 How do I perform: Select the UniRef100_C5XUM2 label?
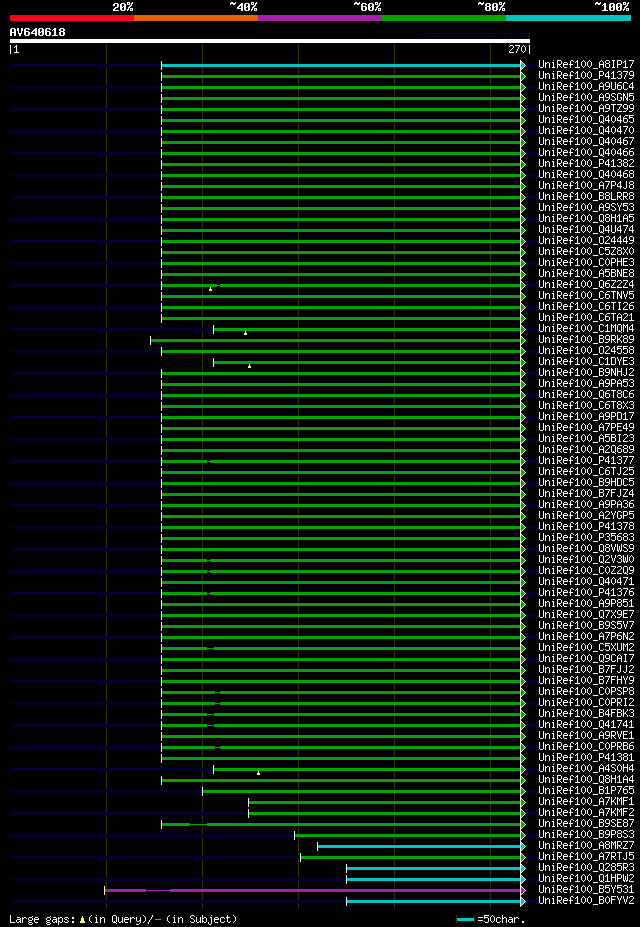pyautogui.click(x=586, y=649)
